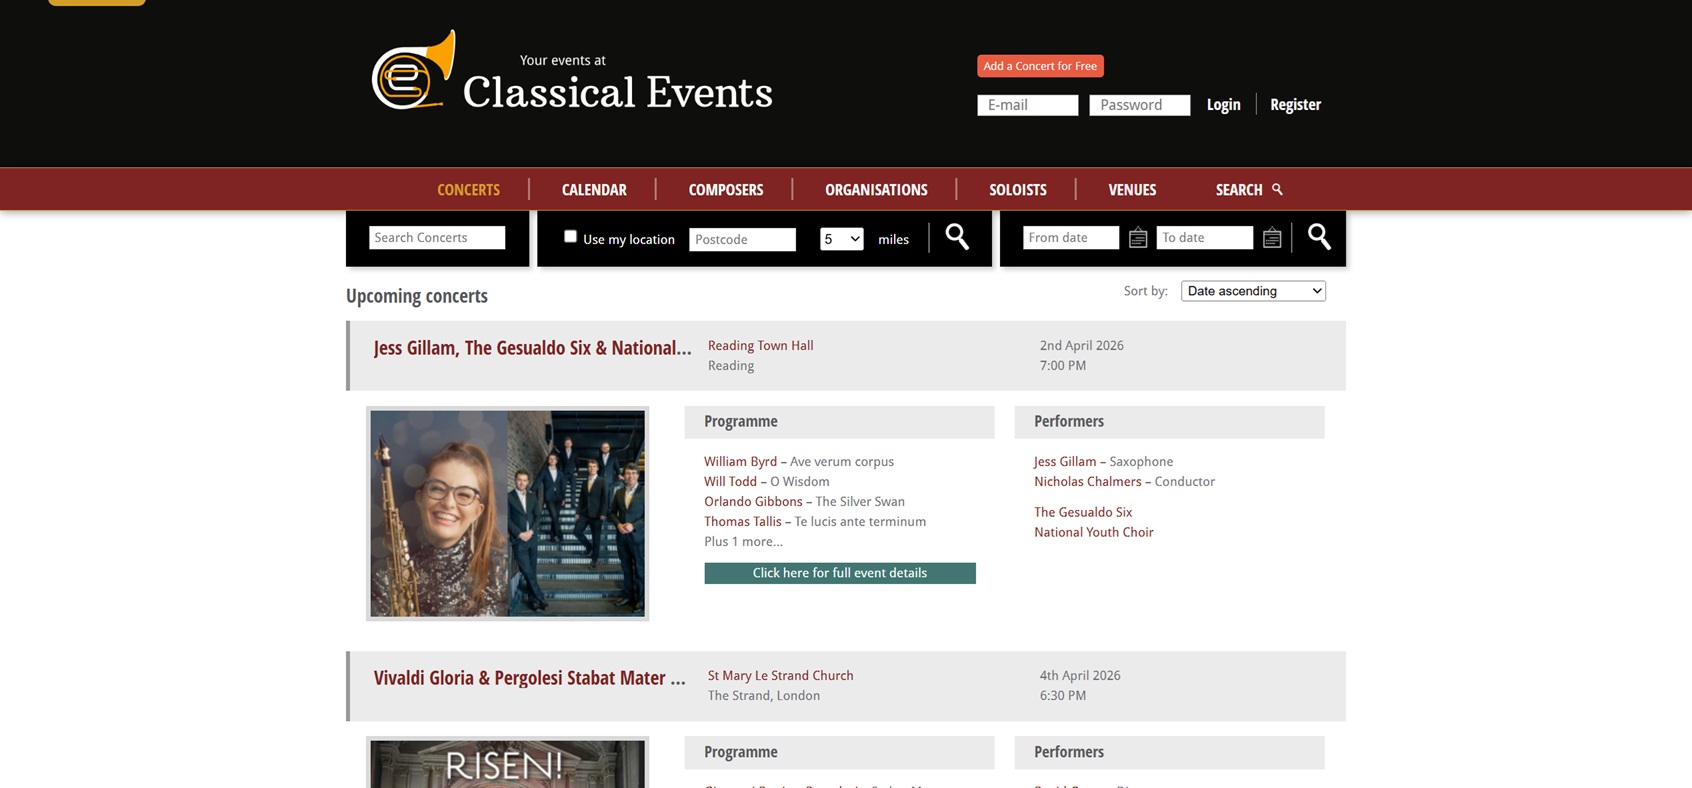Open the Reading Town Hall venue link

[760, 345]
